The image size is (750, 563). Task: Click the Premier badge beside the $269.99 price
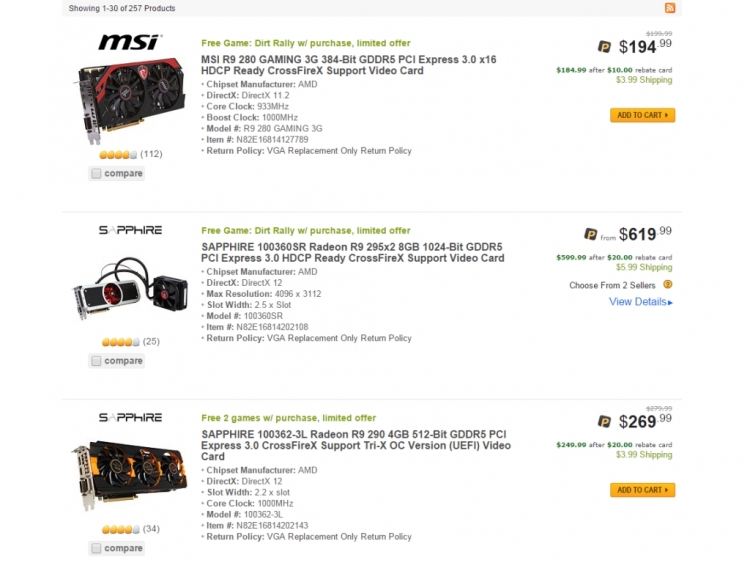pos(605,421)
